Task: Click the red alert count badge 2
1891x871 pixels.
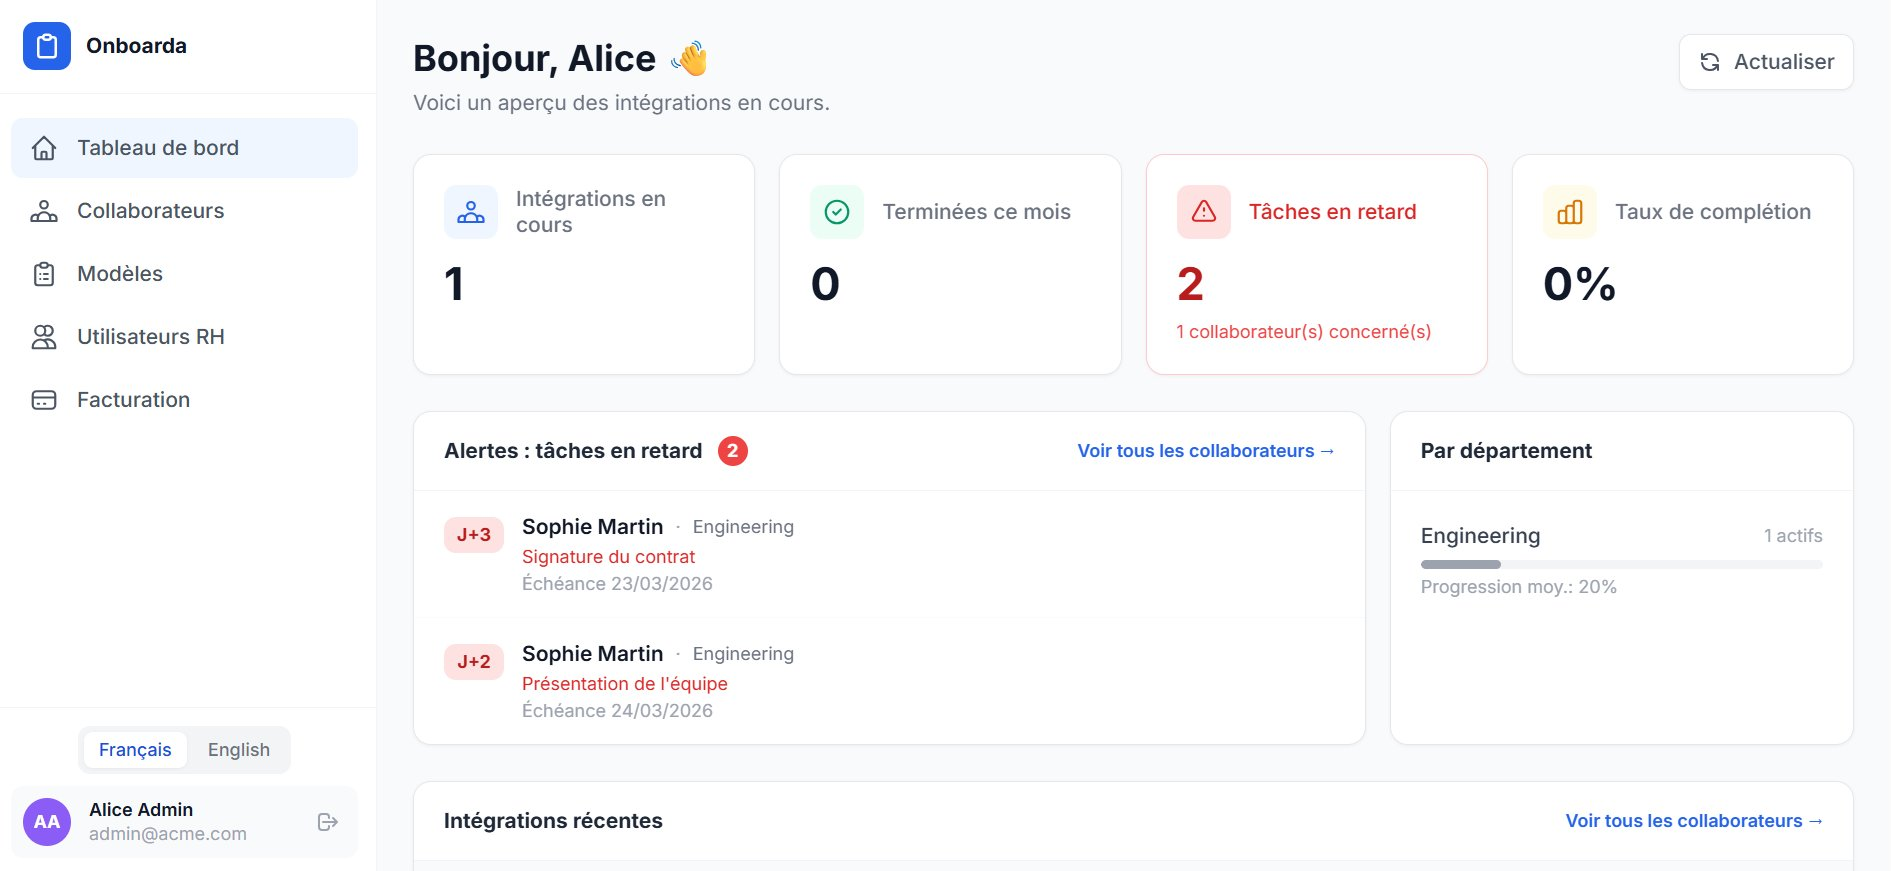Action: 733,451
